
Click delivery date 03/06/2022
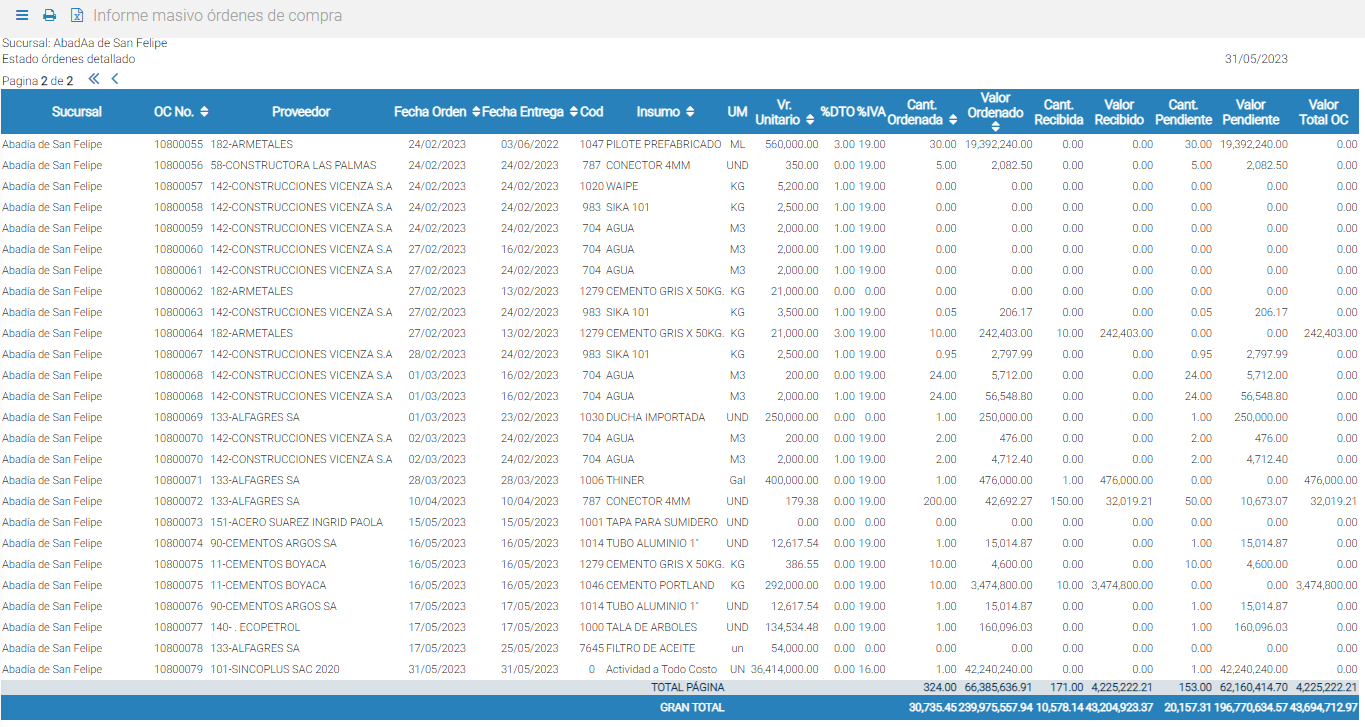pos(530,144)
